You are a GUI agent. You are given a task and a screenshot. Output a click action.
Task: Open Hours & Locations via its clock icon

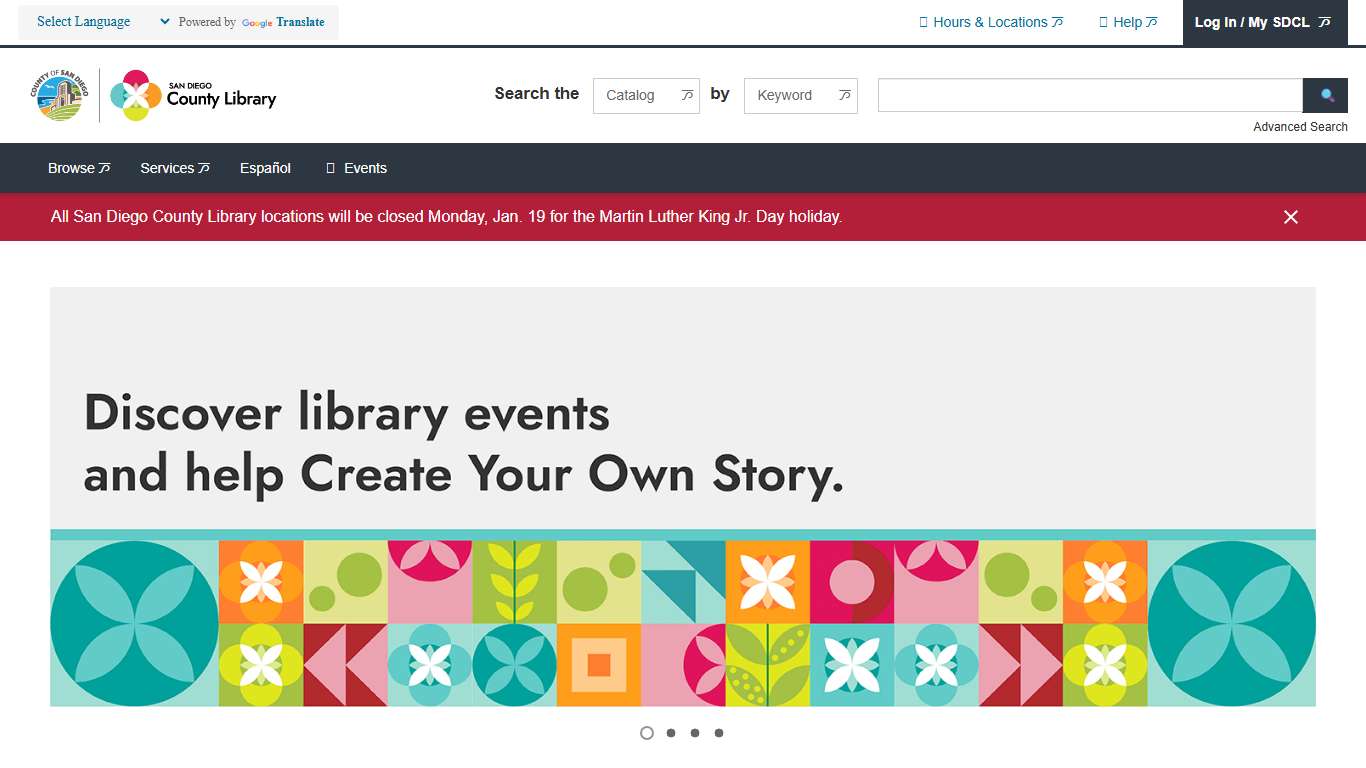[x=922, y=21]
